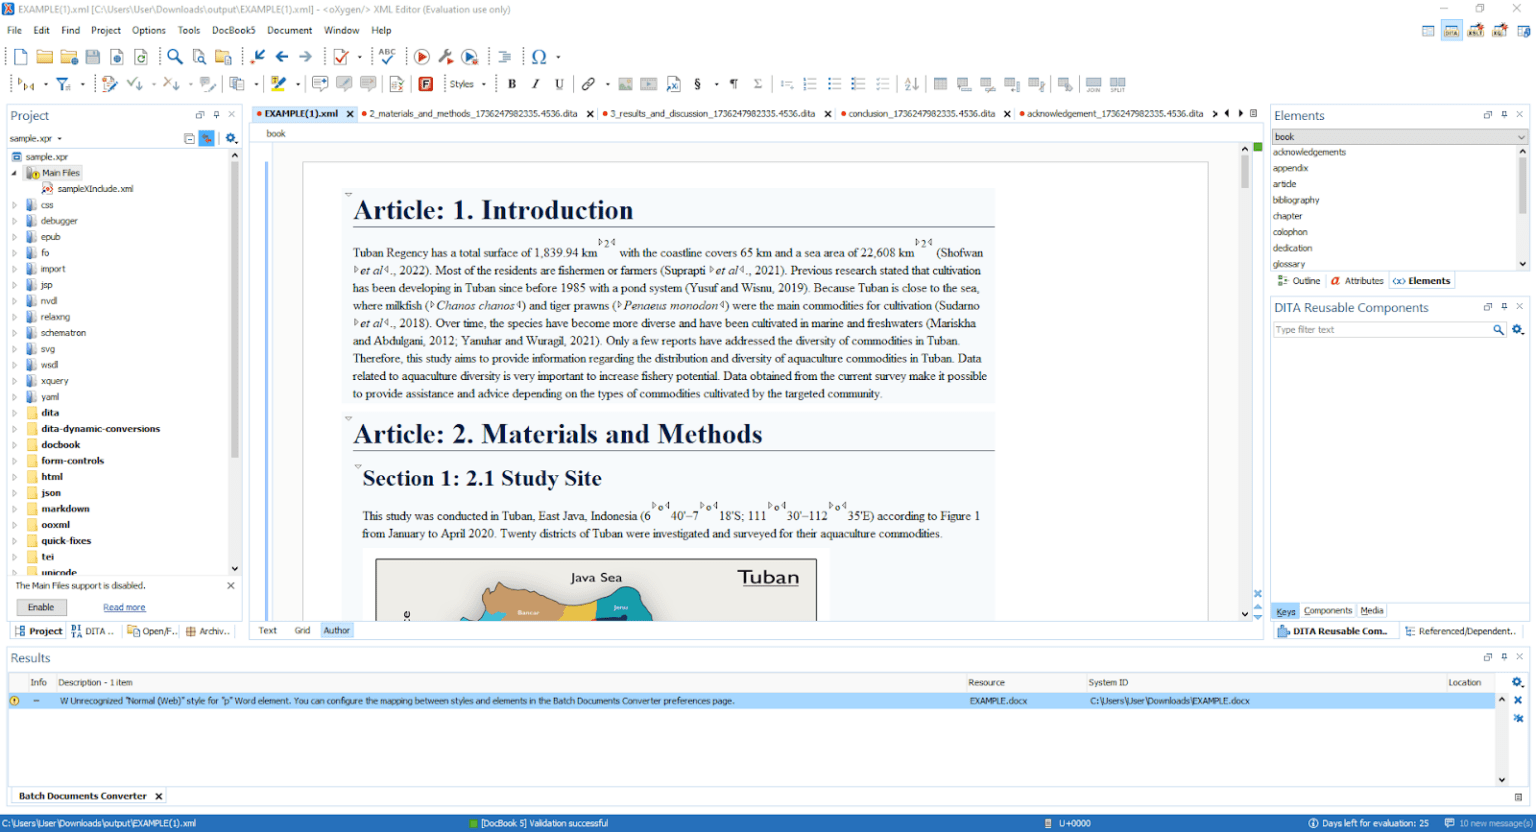Open the Read more link
The image size is (1536, 832).
tap(123, 607)
